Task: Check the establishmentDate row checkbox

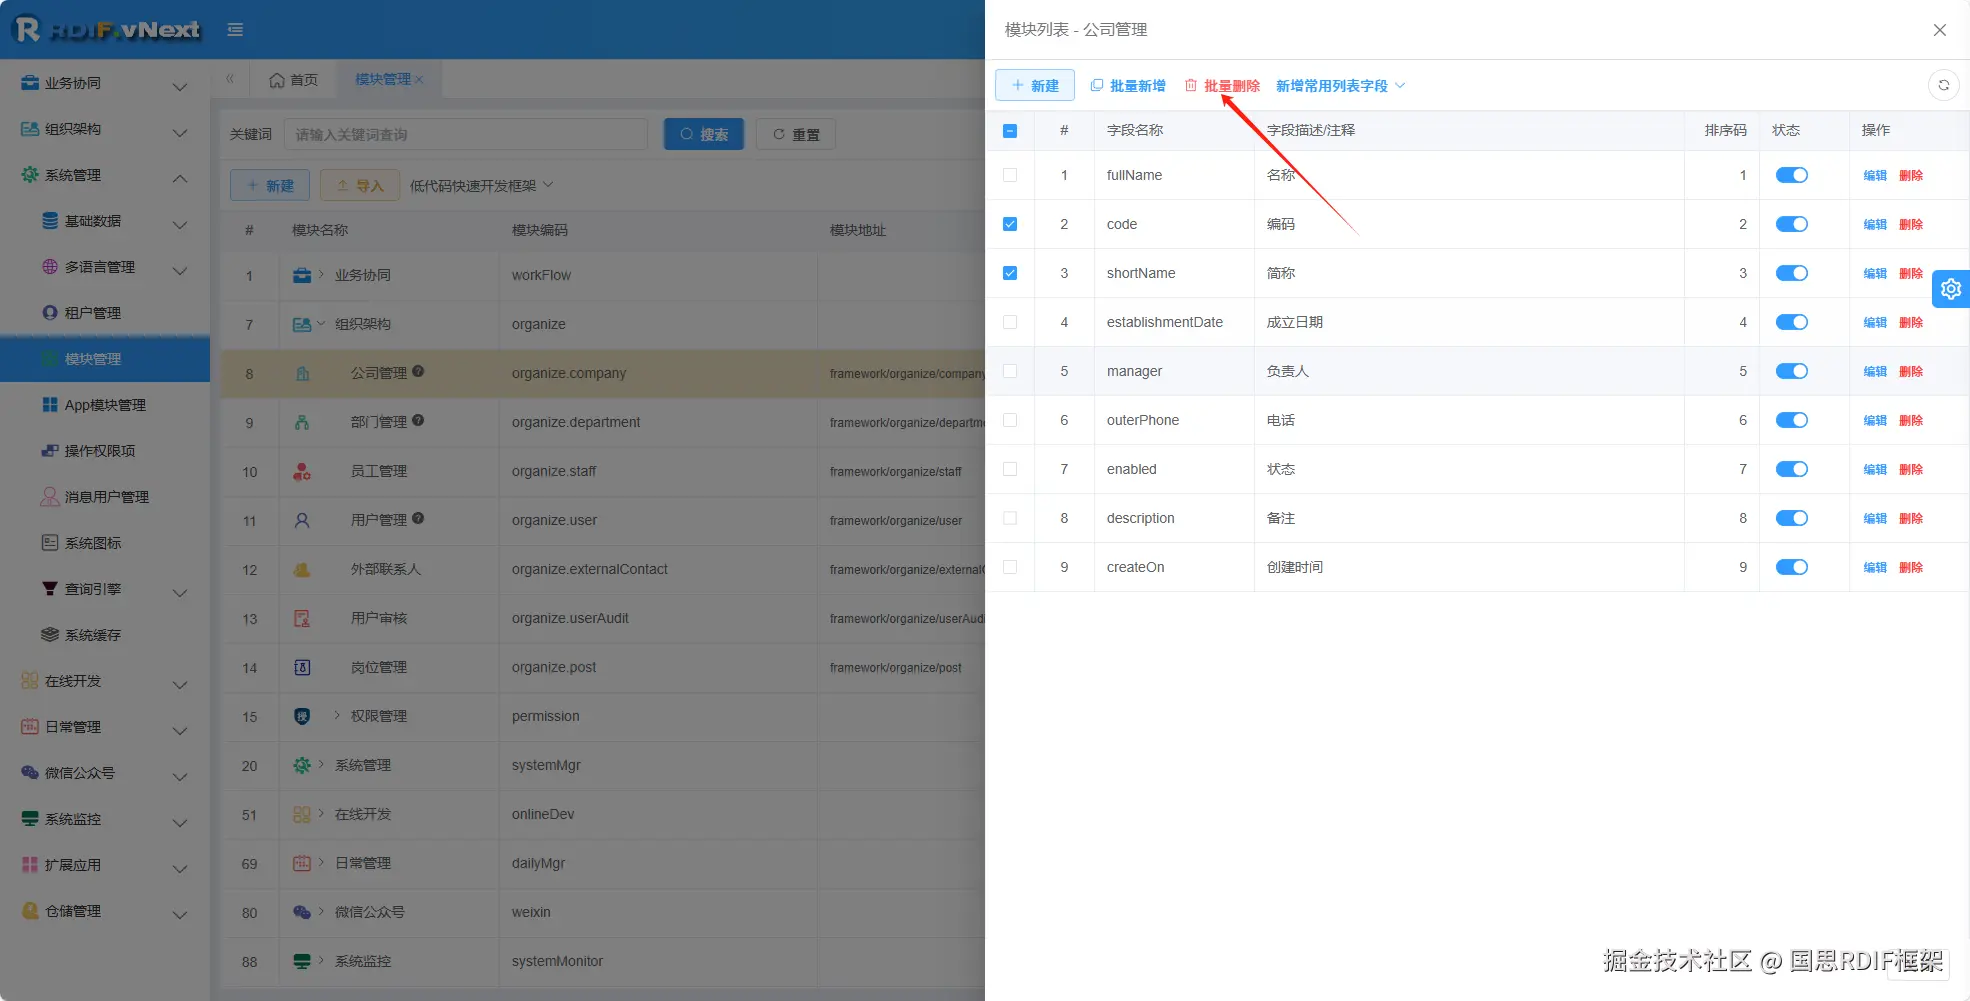Action: click(1010, 322)
